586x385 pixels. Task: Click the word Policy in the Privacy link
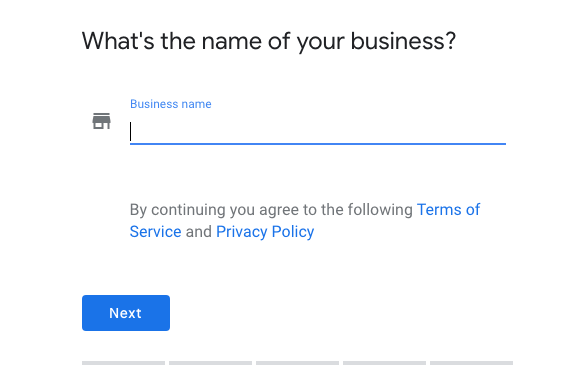tap(293, 232)
